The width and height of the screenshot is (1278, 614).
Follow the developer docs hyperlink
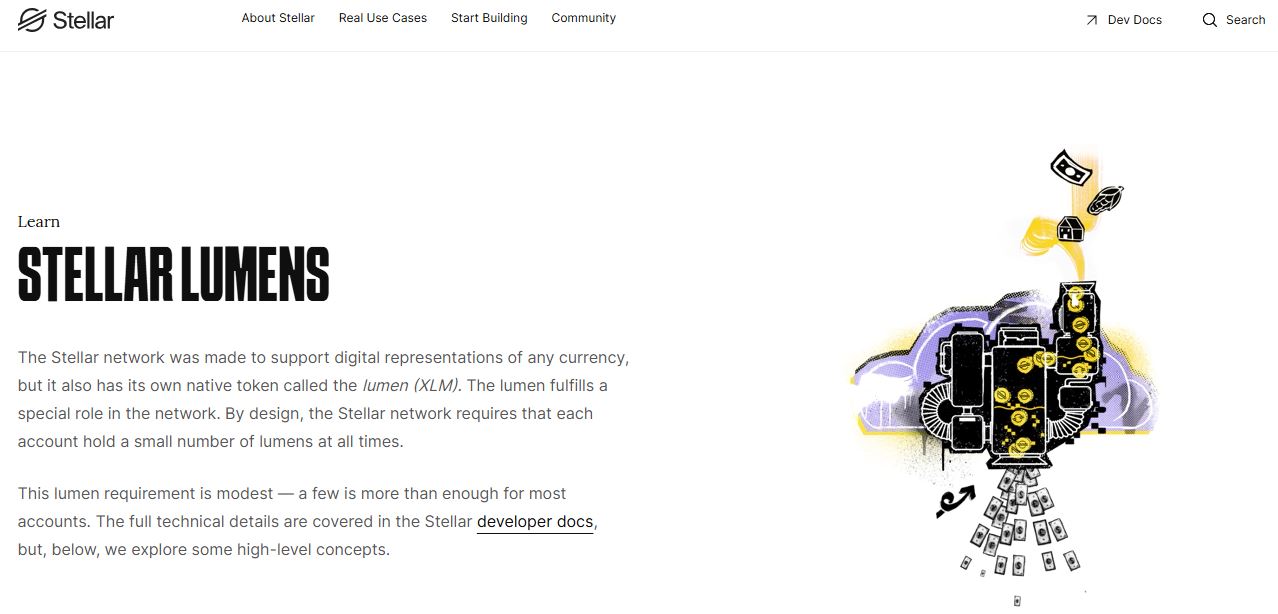535,521
